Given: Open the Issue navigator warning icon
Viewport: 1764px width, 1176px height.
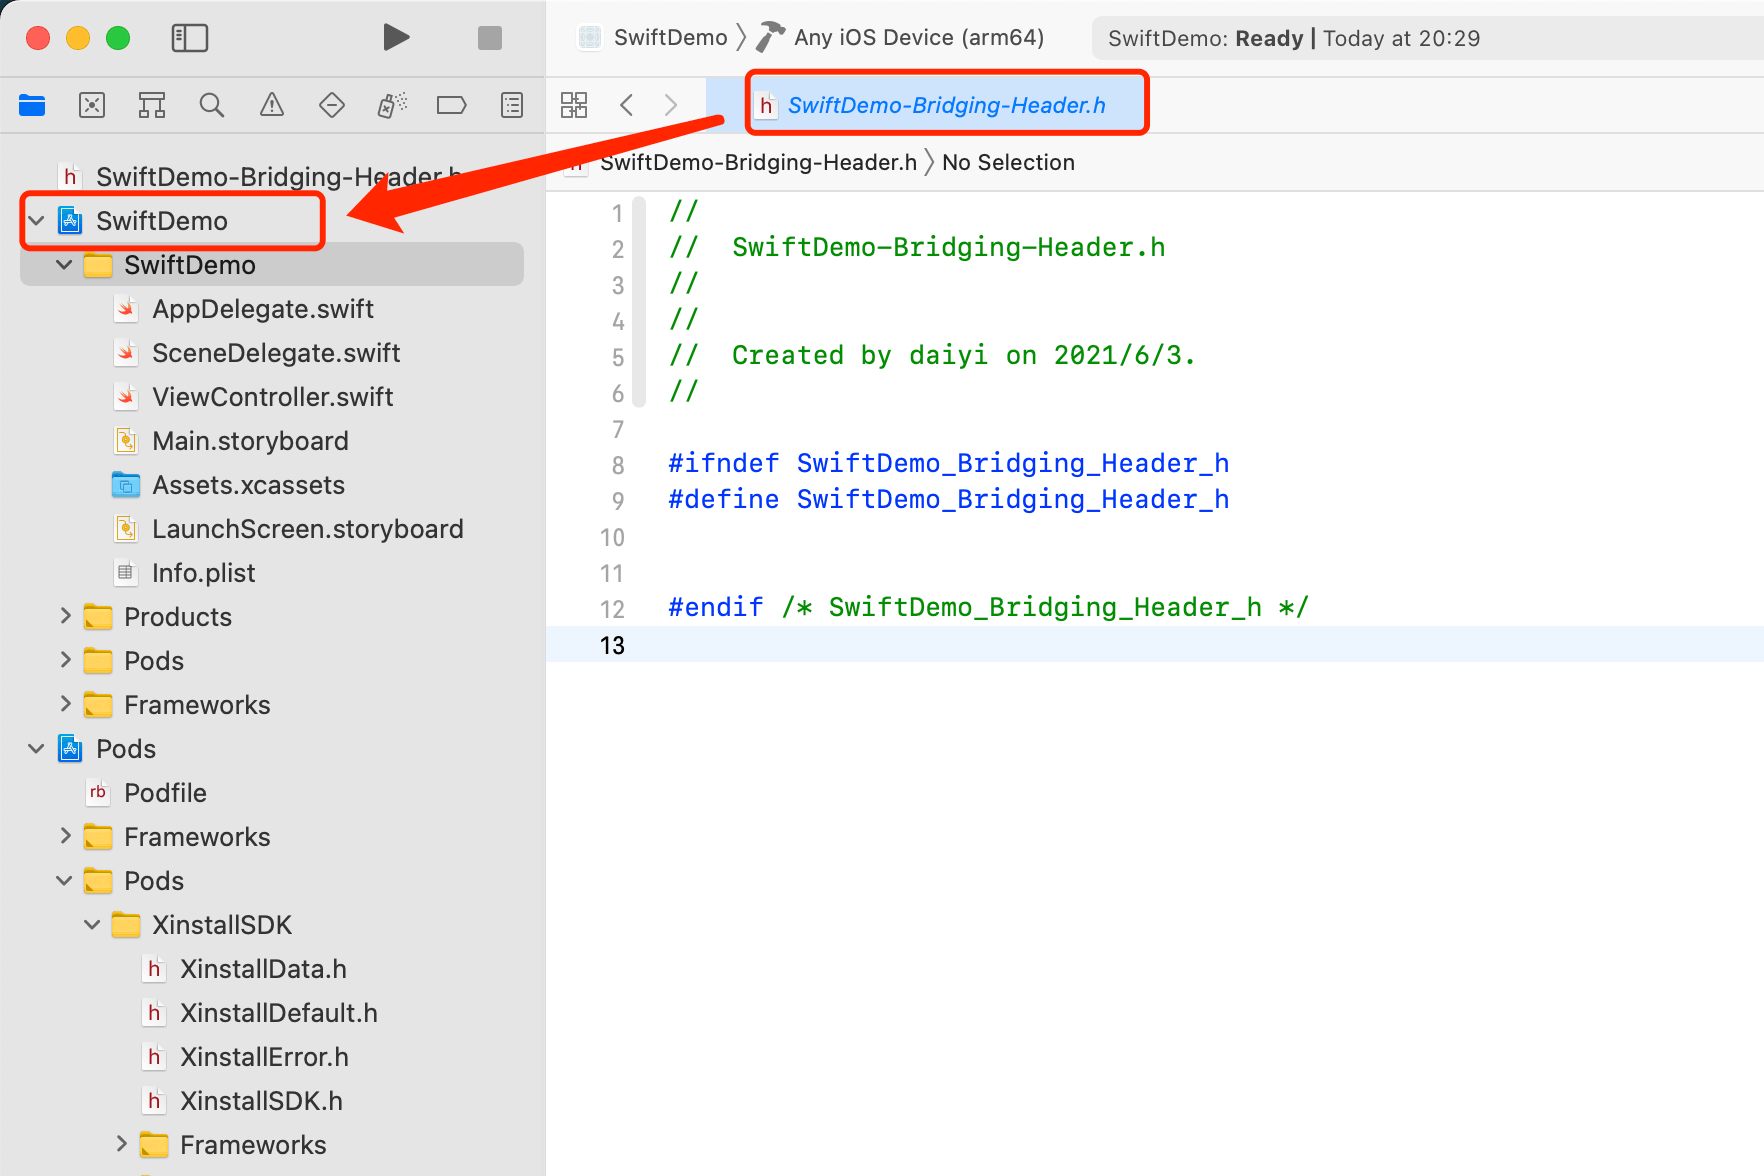Looking at the screenshot, I should (272, 105).
